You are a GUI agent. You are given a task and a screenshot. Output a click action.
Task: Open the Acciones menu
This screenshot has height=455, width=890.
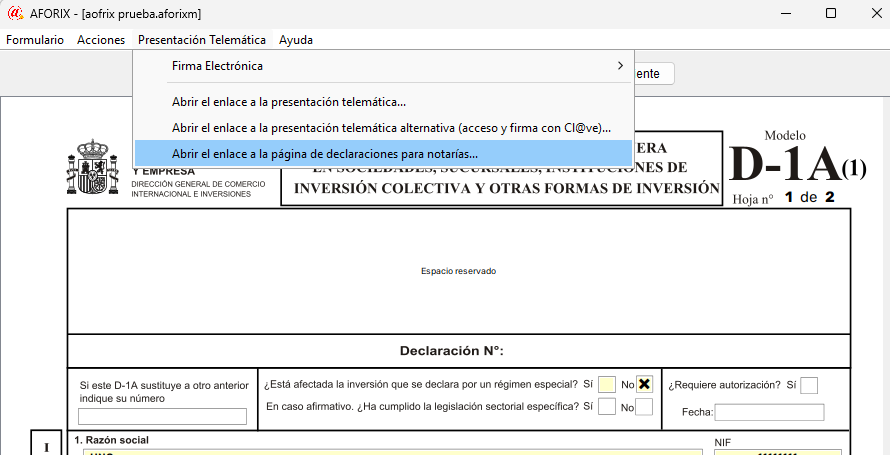(x=101, y=40)
